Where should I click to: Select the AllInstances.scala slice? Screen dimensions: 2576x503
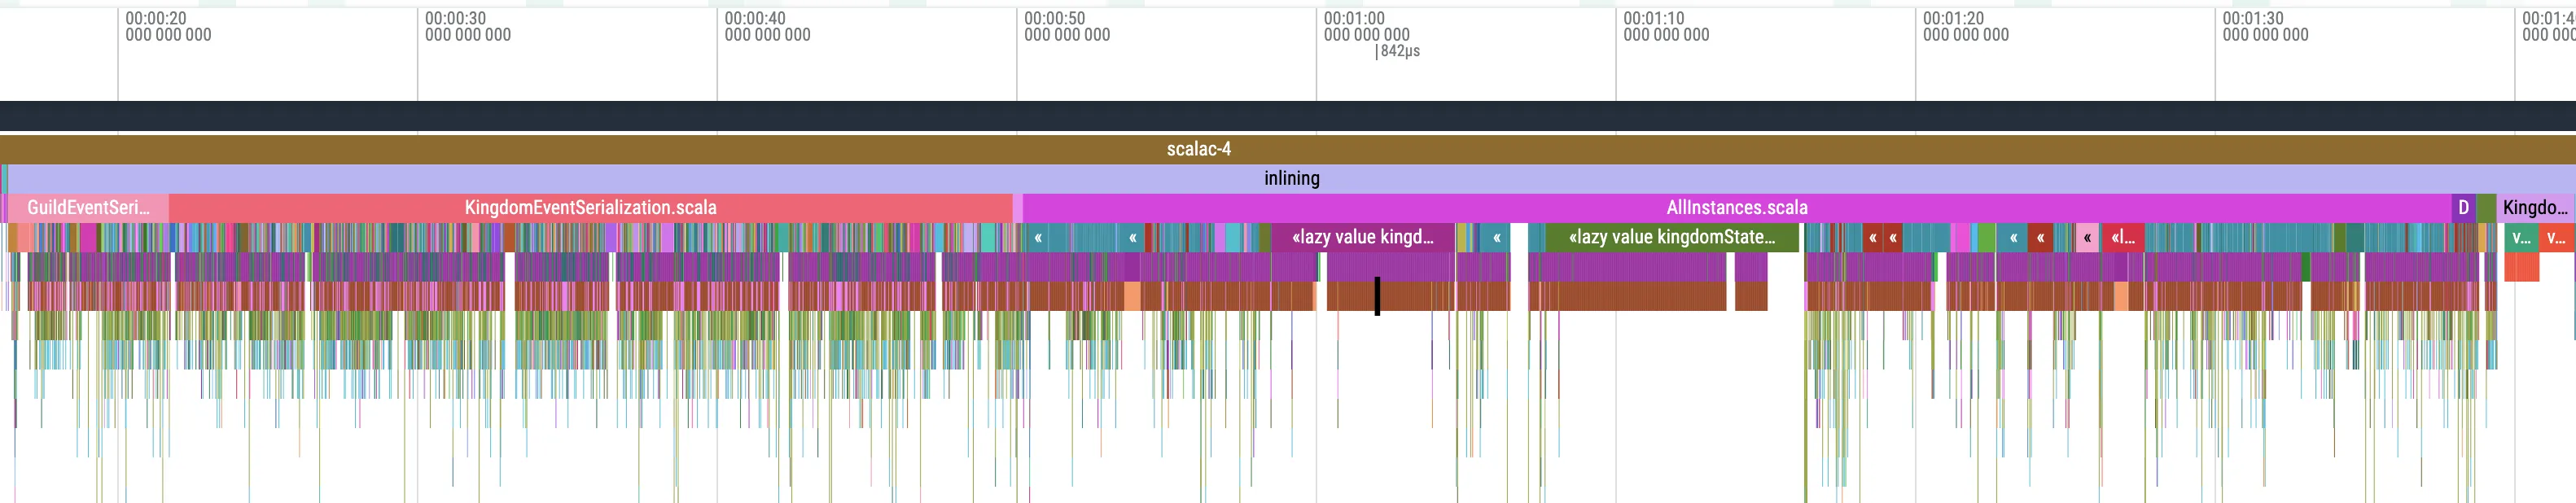click(1736, 208)
